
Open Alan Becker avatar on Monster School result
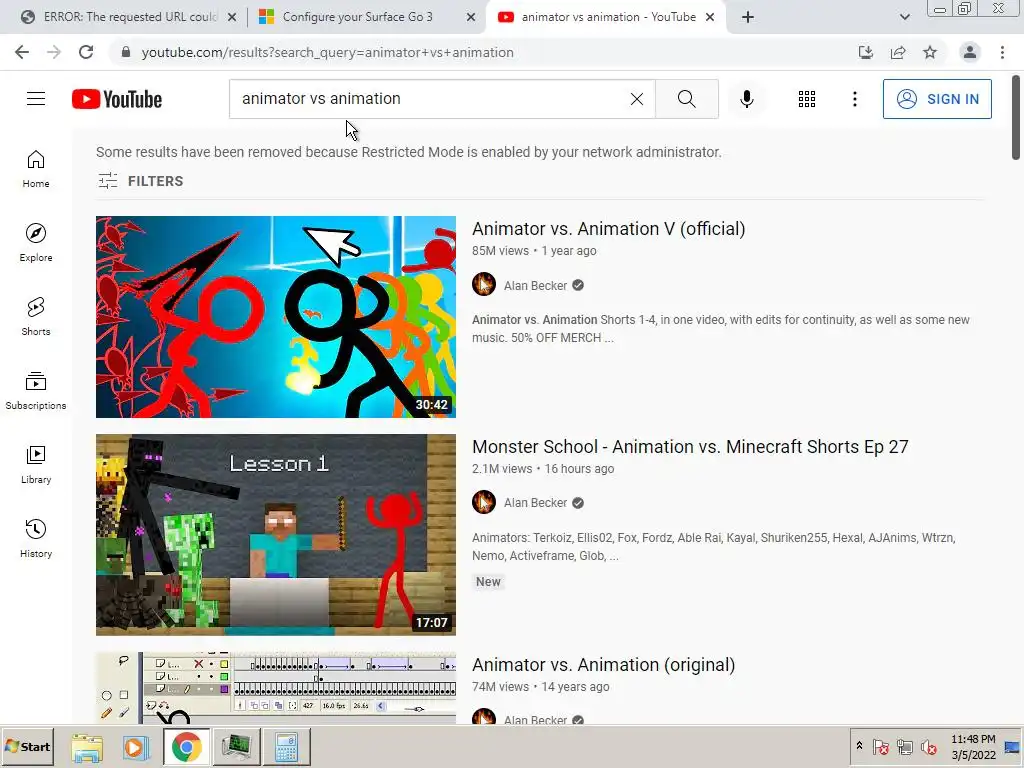(x=484, y=502)
